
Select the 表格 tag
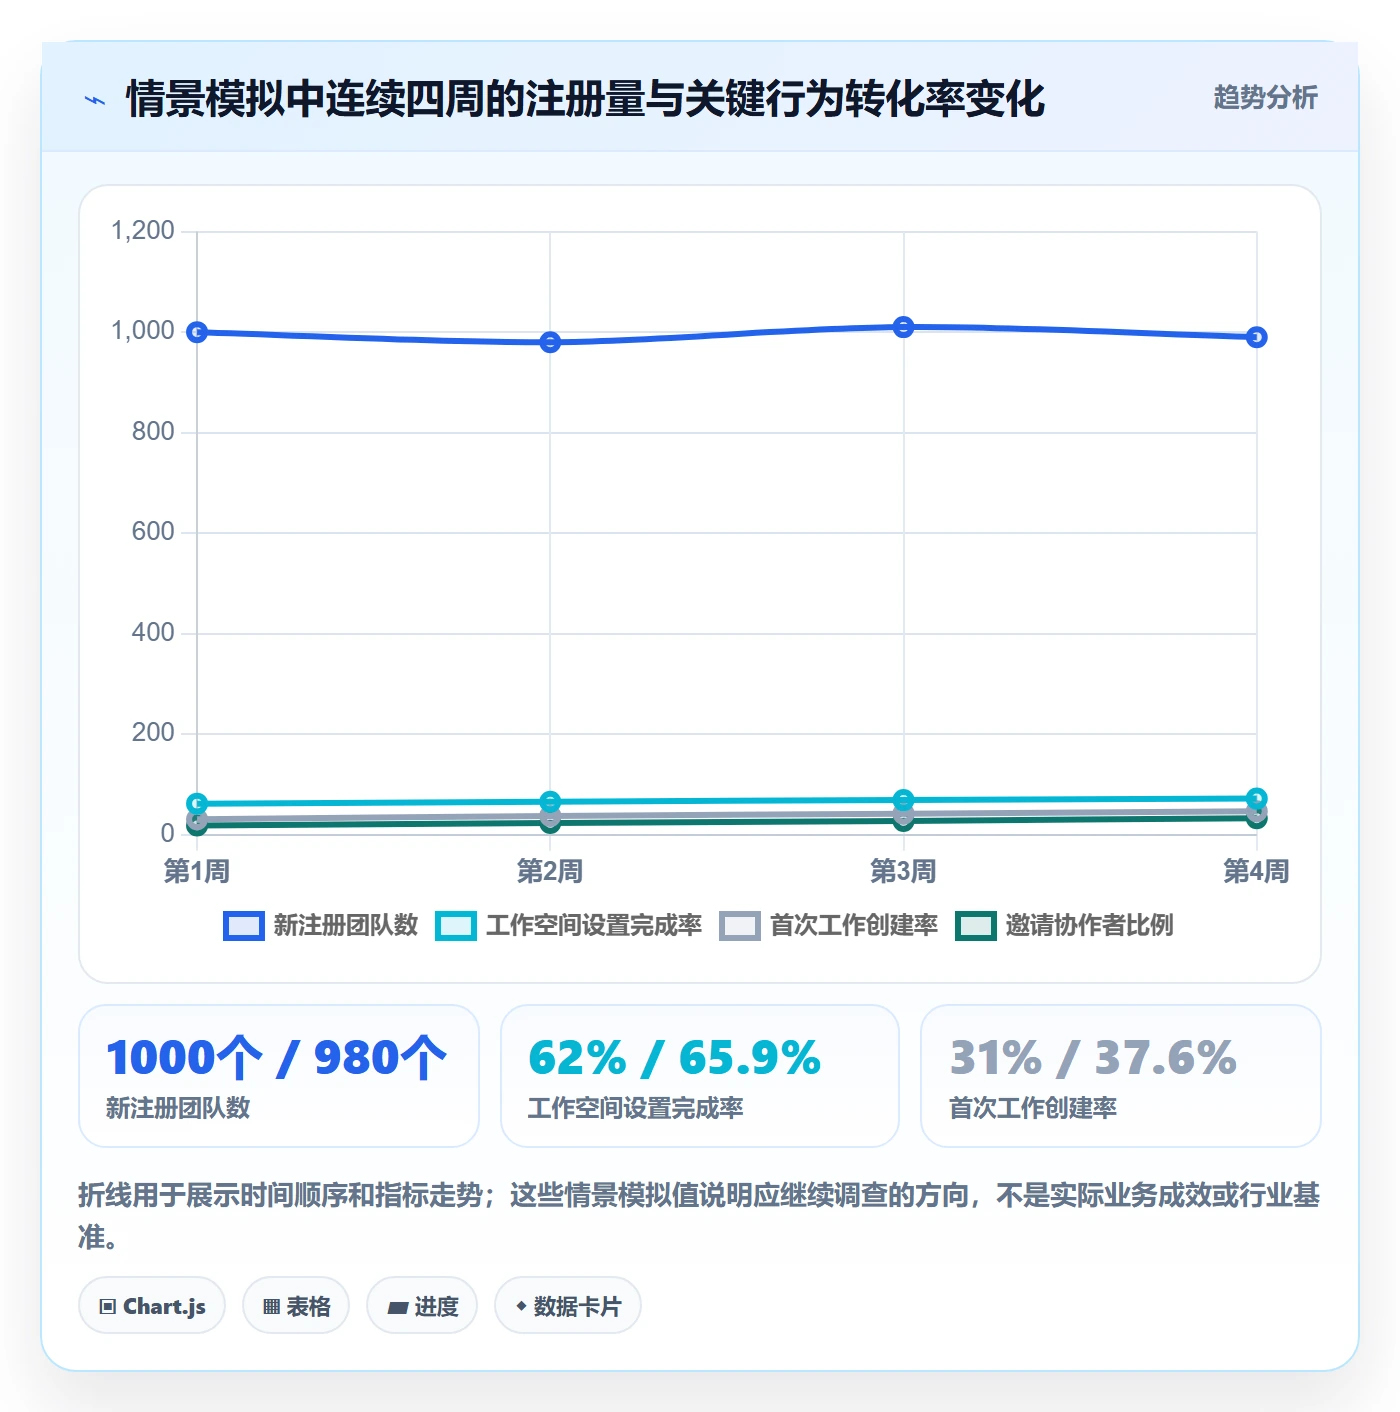click(x=296, y=1306)
